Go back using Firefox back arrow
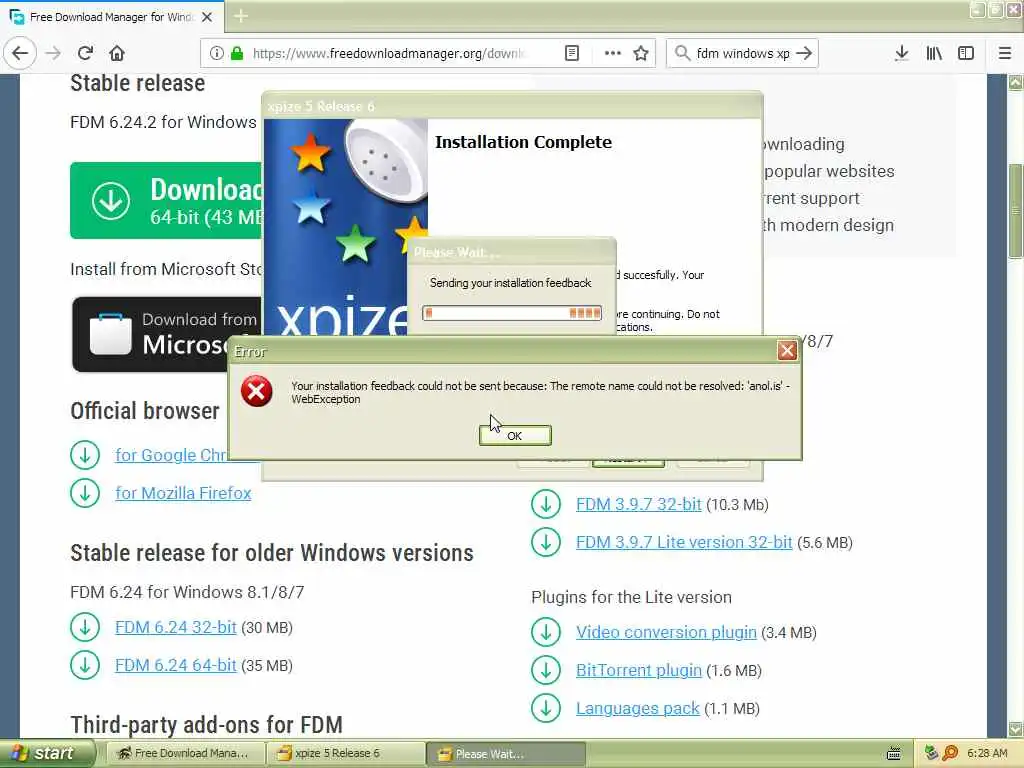1024x768 pixels. click(20, 53)
